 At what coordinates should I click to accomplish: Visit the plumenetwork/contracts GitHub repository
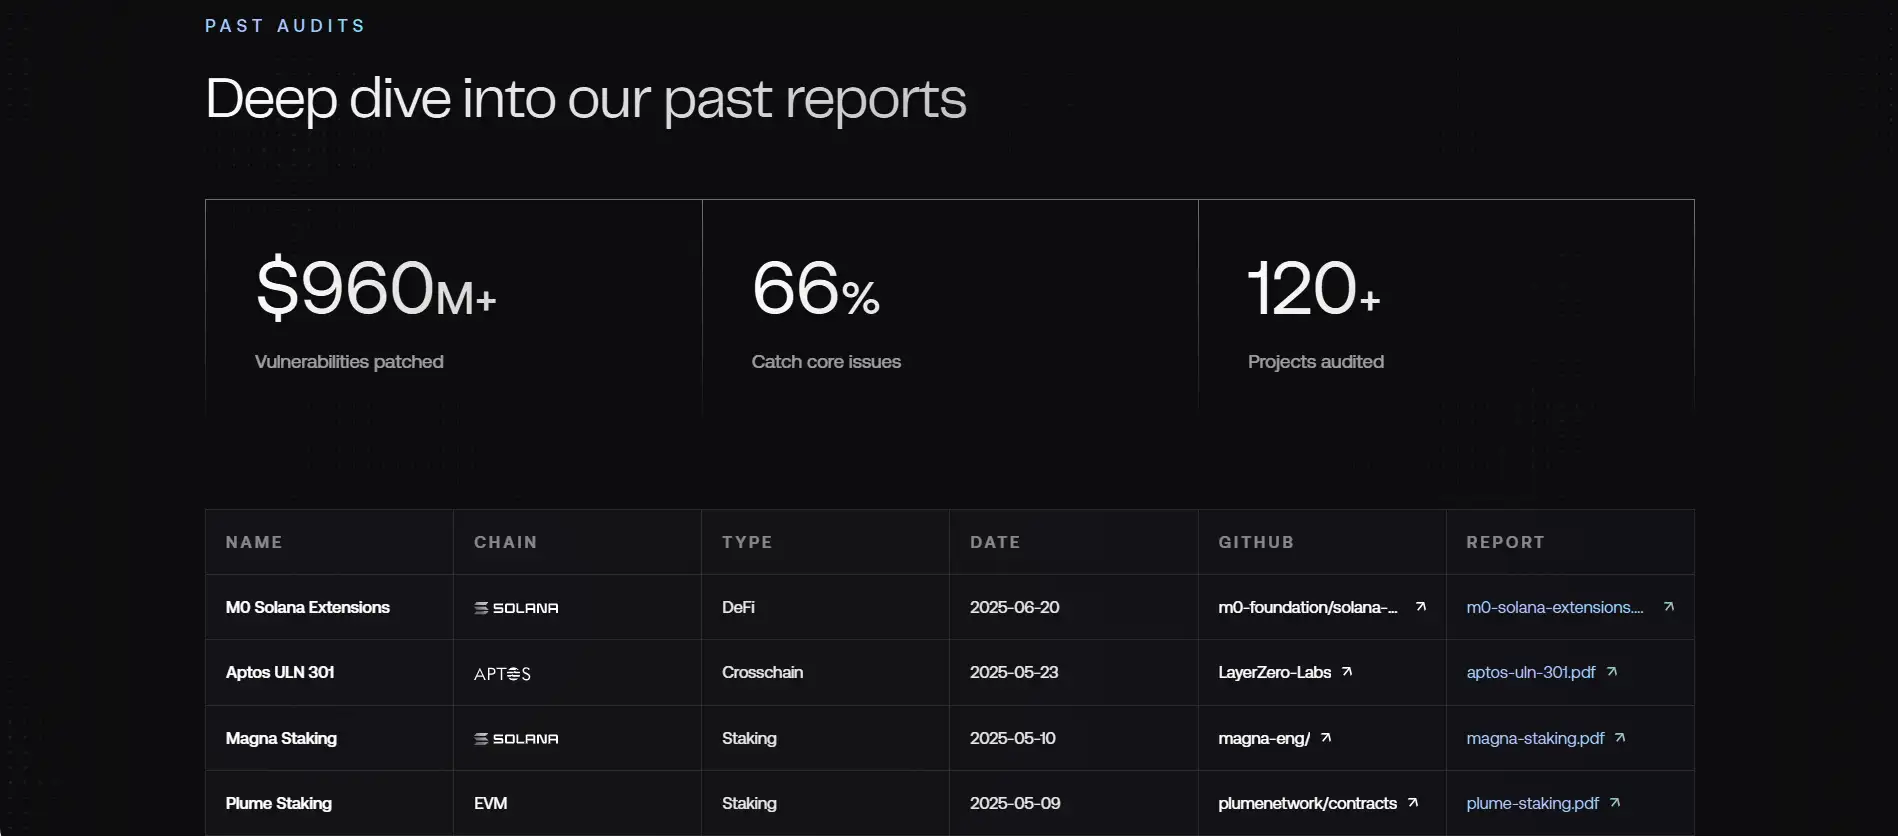[1307, 803]
